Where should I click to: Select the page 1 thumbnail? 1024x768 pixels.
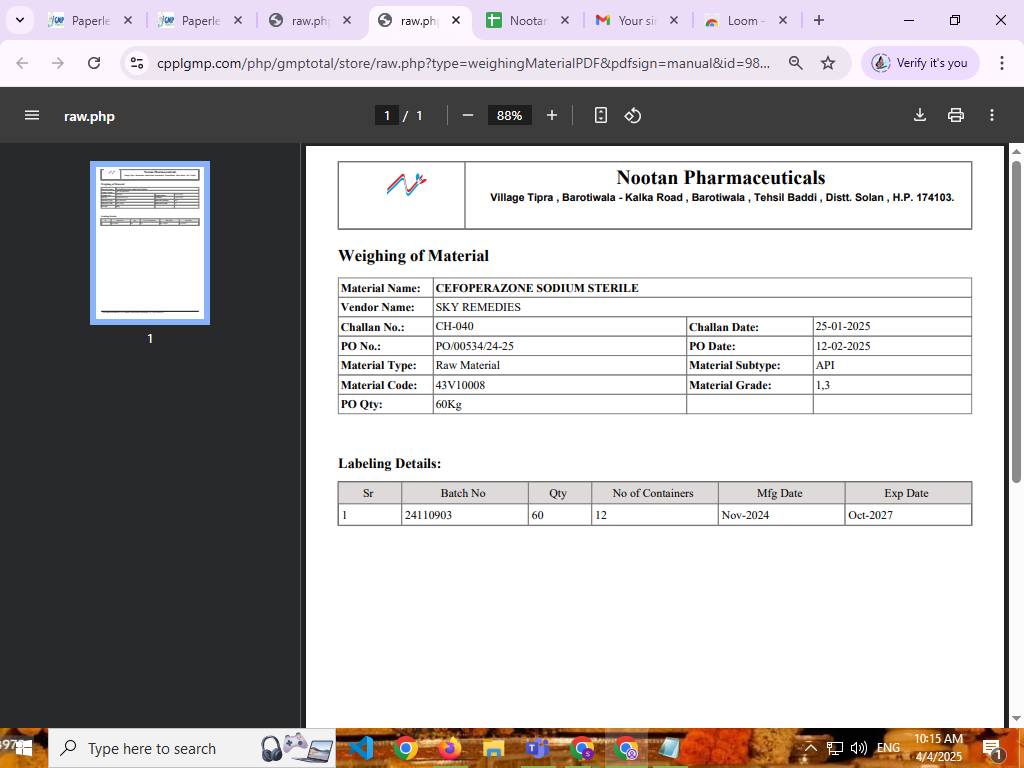(x=150, y=242)
